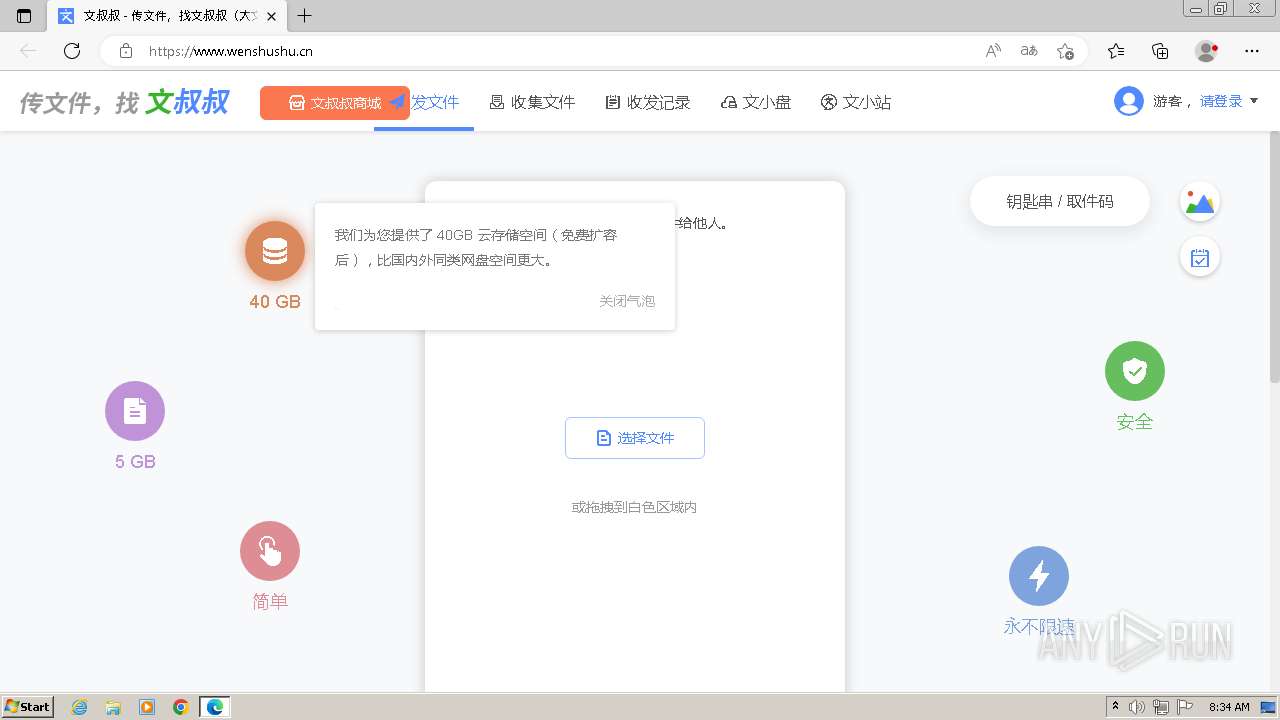This screenshot has width=1280, height=720.
Task: Switch to the 发文件 tab
Action: pos(425,102)
